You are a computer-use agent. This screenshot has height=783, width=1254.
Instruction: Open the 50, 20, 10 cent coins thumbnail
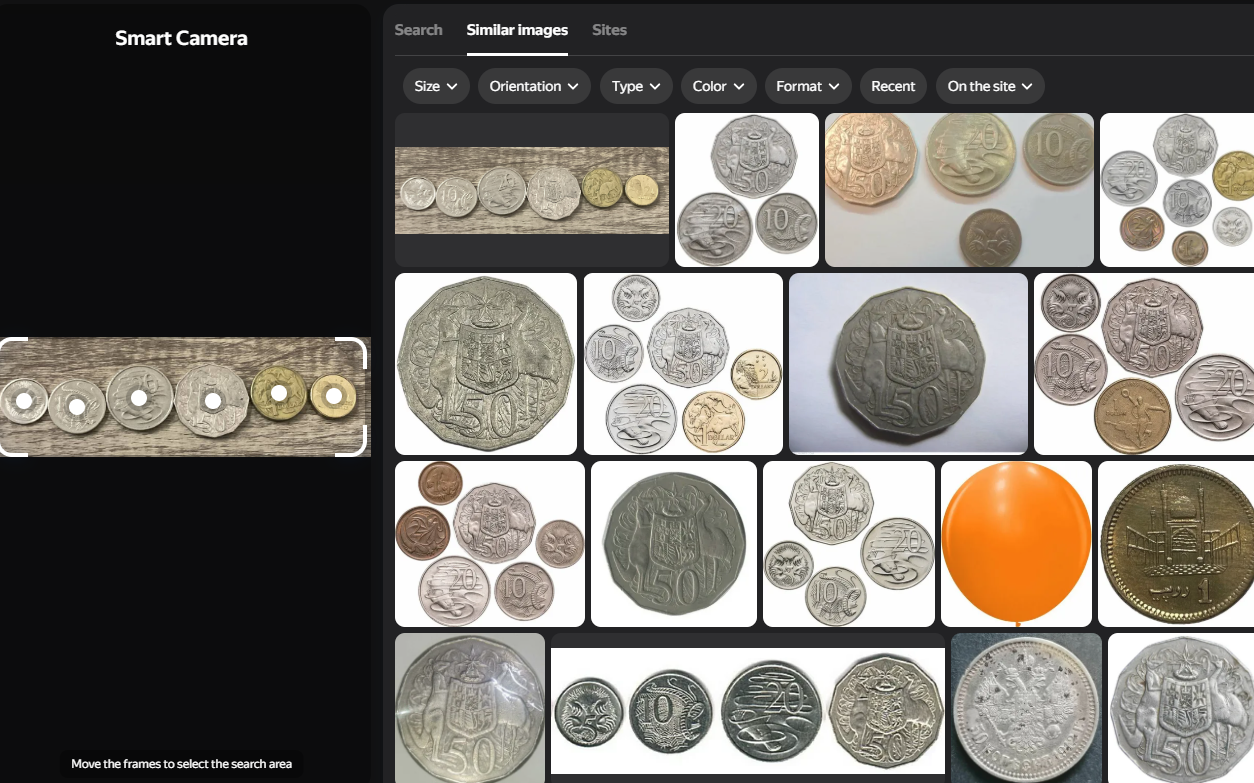point(747,190)
